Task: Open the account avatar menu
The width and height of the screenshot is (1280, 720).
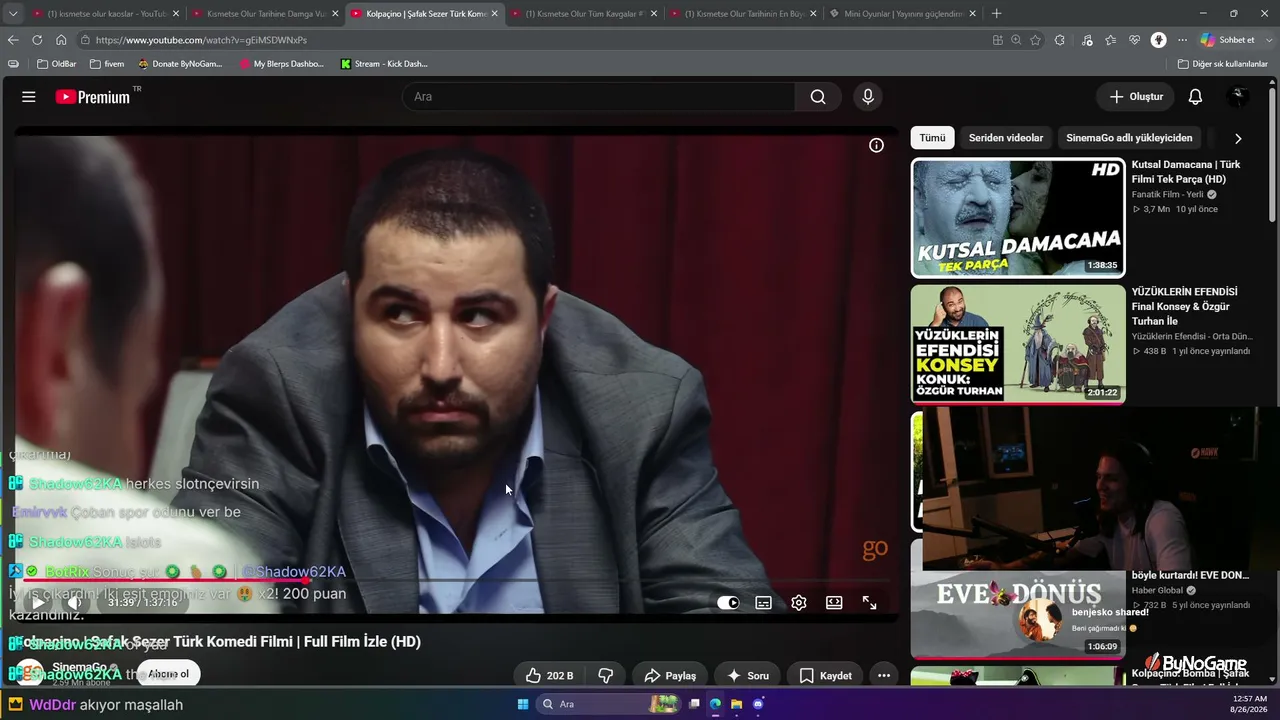Action: (1238, 97)
